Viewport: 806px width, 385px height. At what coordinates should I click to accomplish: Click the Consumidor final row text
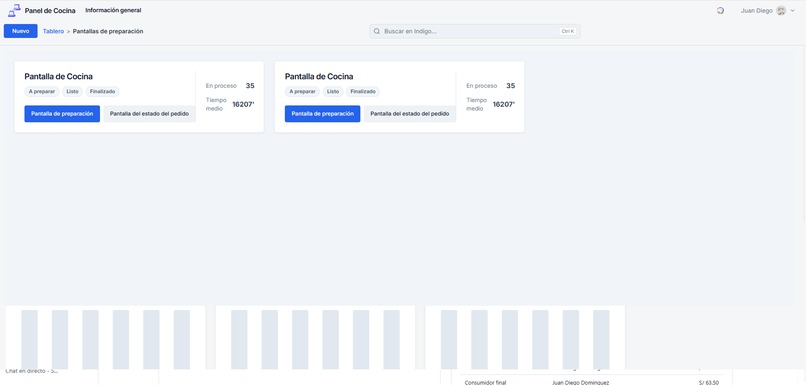tap(485, 382)
